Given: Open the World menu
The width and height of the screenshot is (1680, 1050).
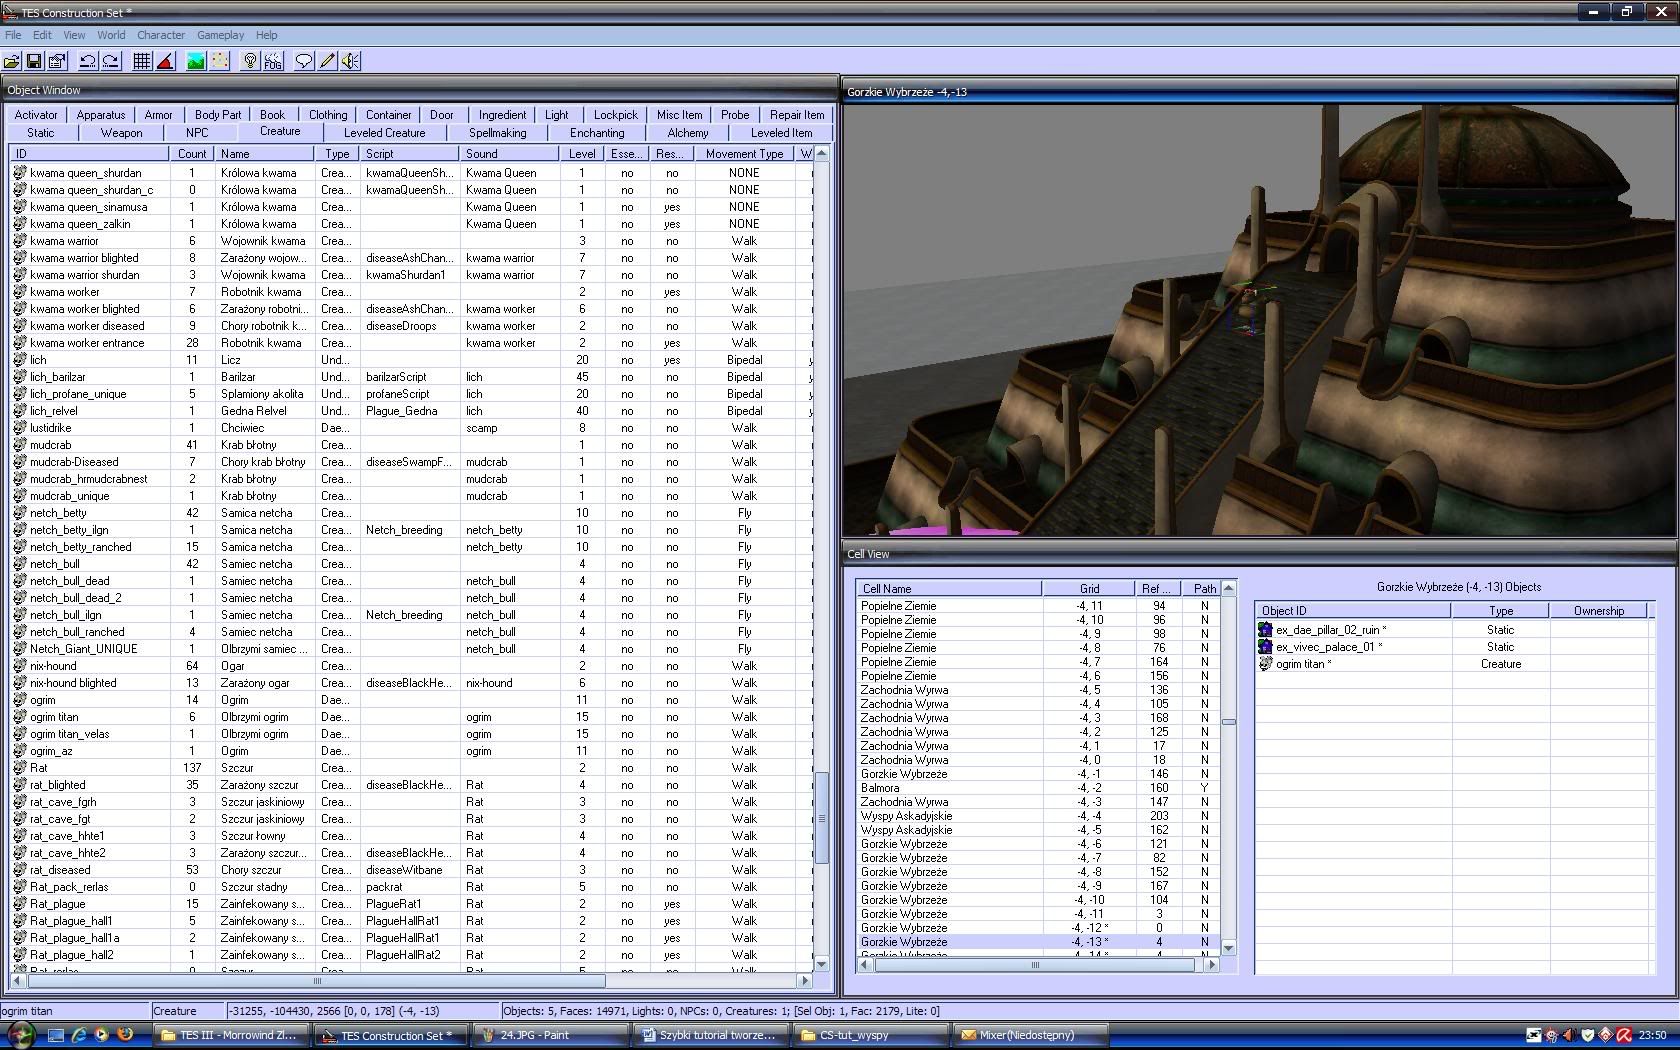Looking at the screenshot, I should (x=111, y=34).
